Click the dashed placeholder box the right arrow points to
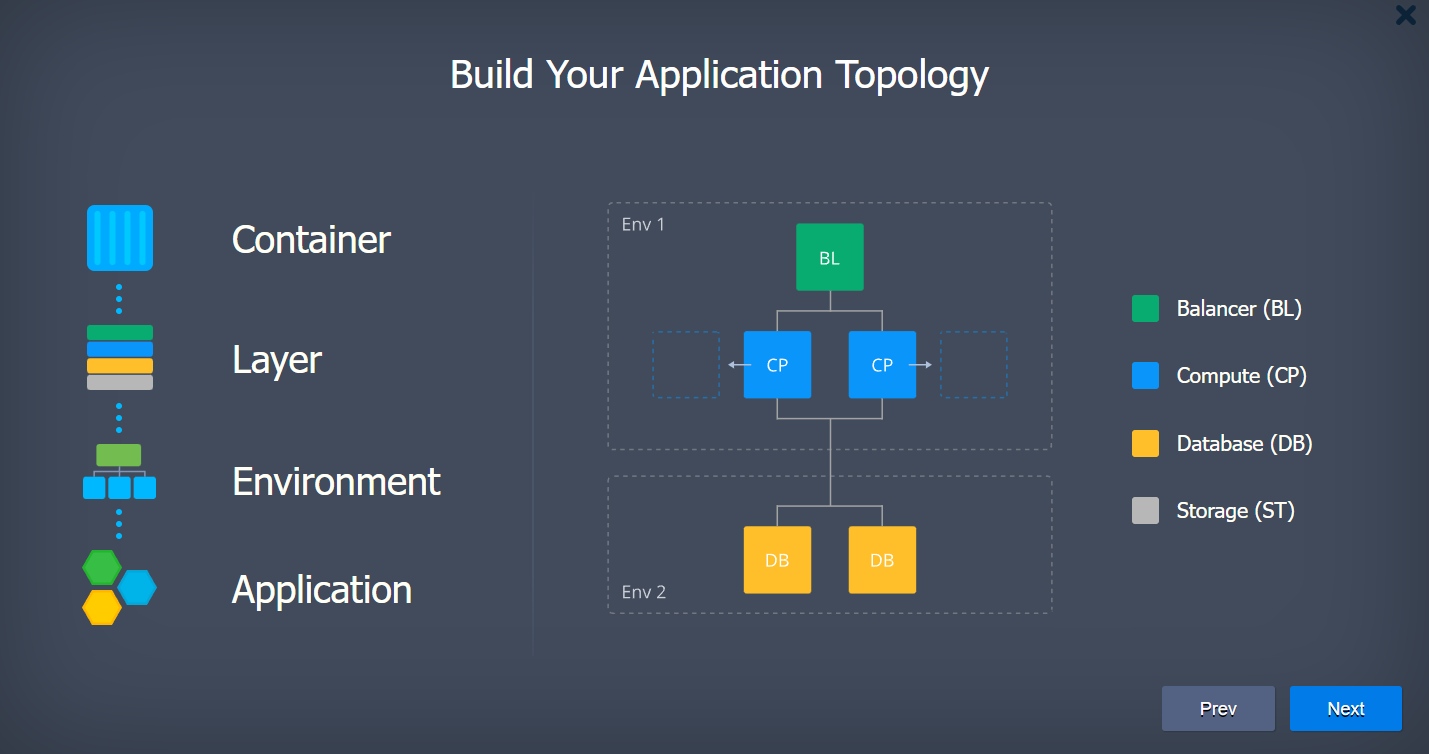 point(974,365)
